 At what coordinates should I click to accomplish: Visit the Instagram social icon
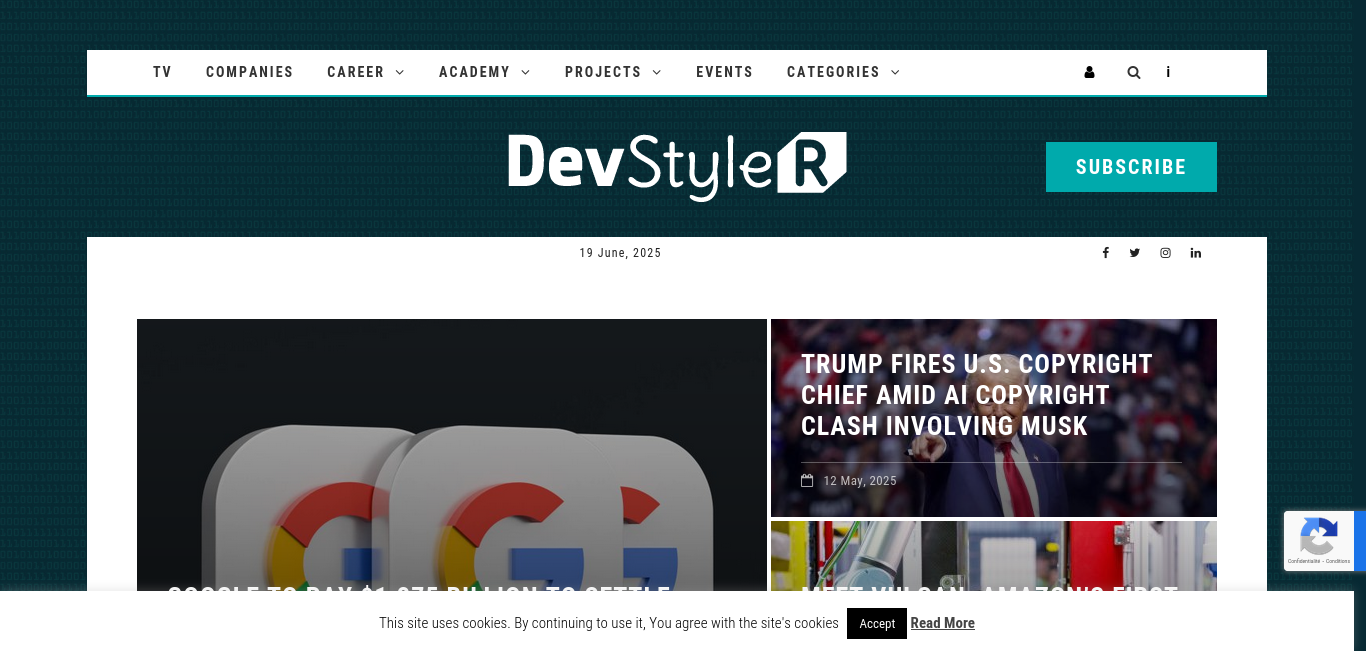[1165, 253]
